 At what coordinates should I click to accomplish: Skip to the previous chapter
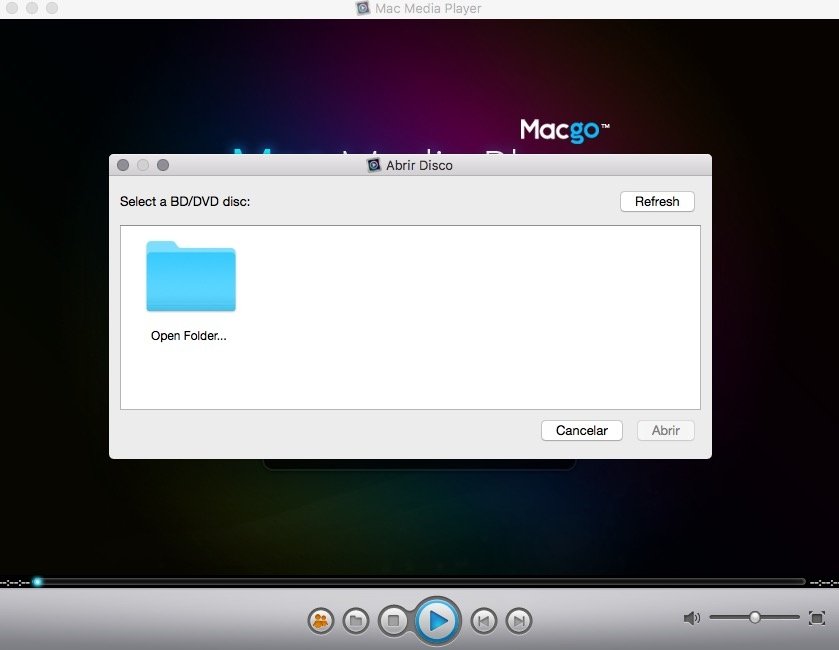pyautogui.click(x=484, y=621)
